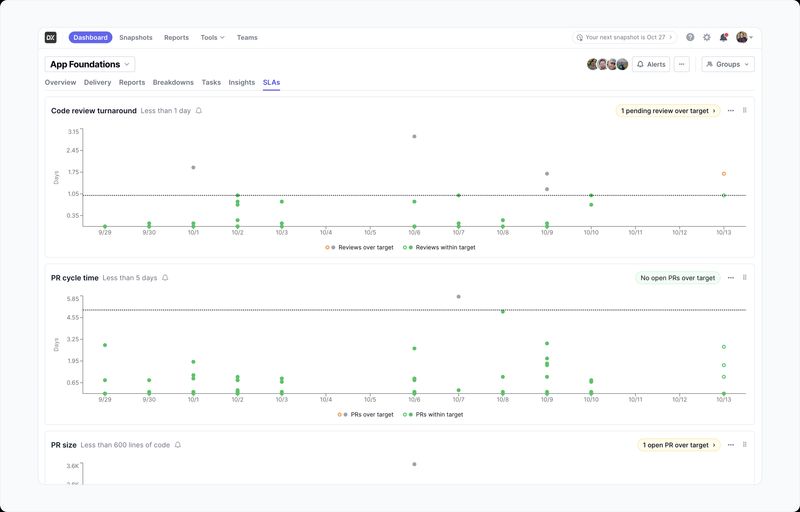Switch to the Breakdowns tab
Image resolution: width=800 pixels, height=512 pixels.
173,82
